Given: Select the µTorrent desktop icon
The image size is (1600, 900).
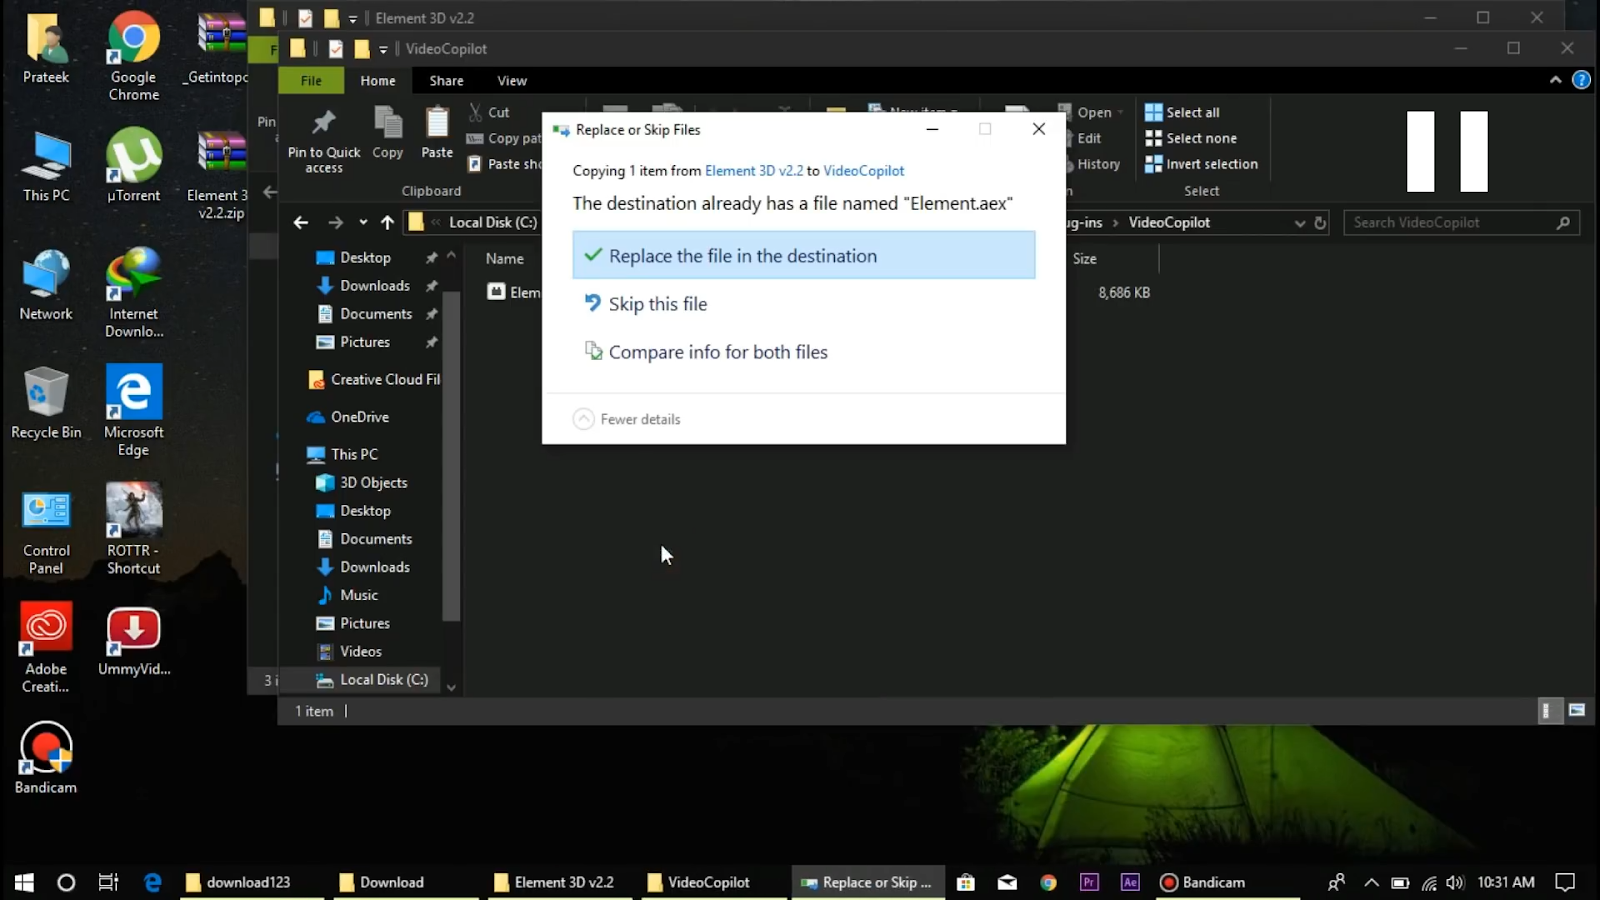Looking at the screenshot, I should pyautogui.click(x=134, y=165).
